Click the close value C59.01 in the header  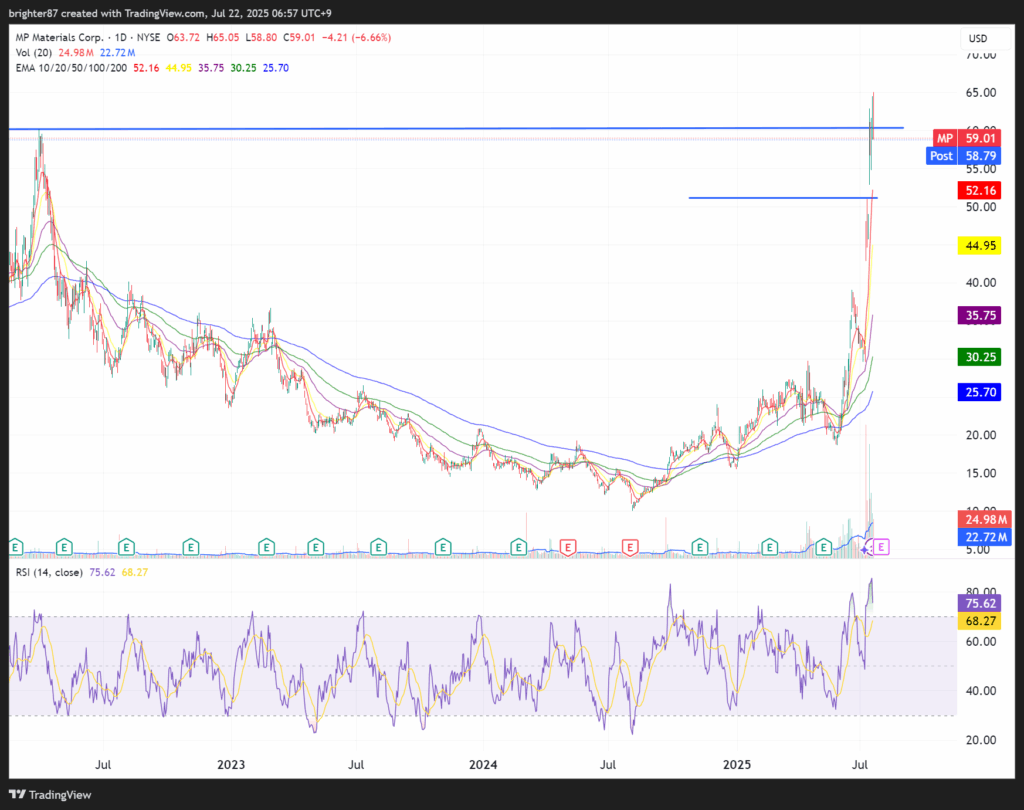point(299,37)
